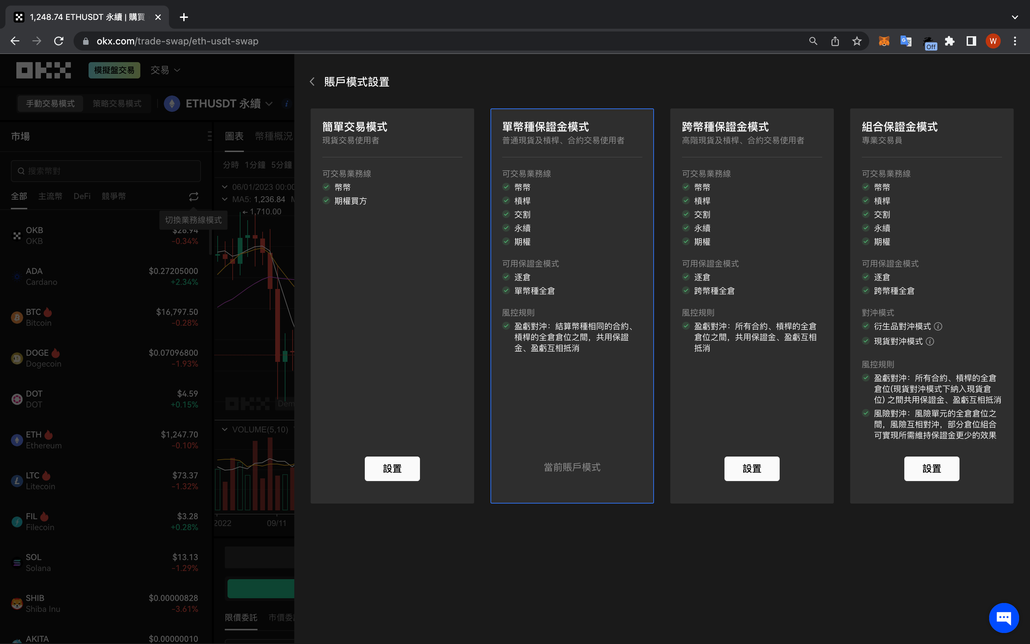The image size is (1030, 644).
Task: Click the site lock icon
Action: pyautogui.click(x=85, y=41)
